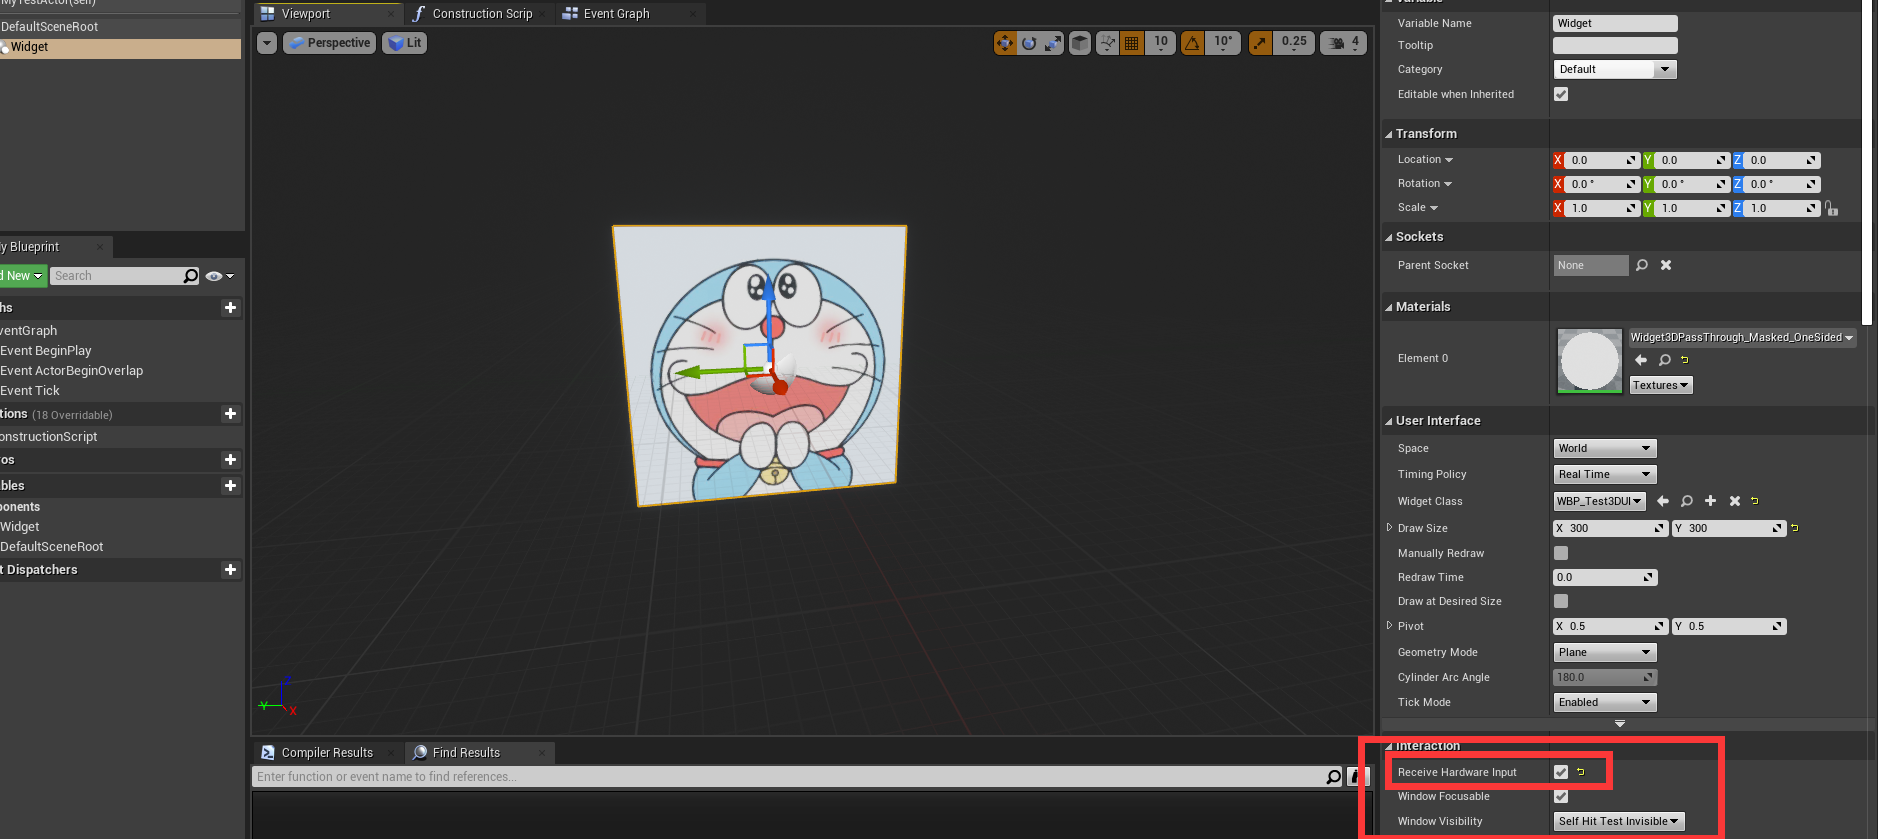
Task: Open the scale snap 0.25 dropdown
Action: tap(1294, 43)
